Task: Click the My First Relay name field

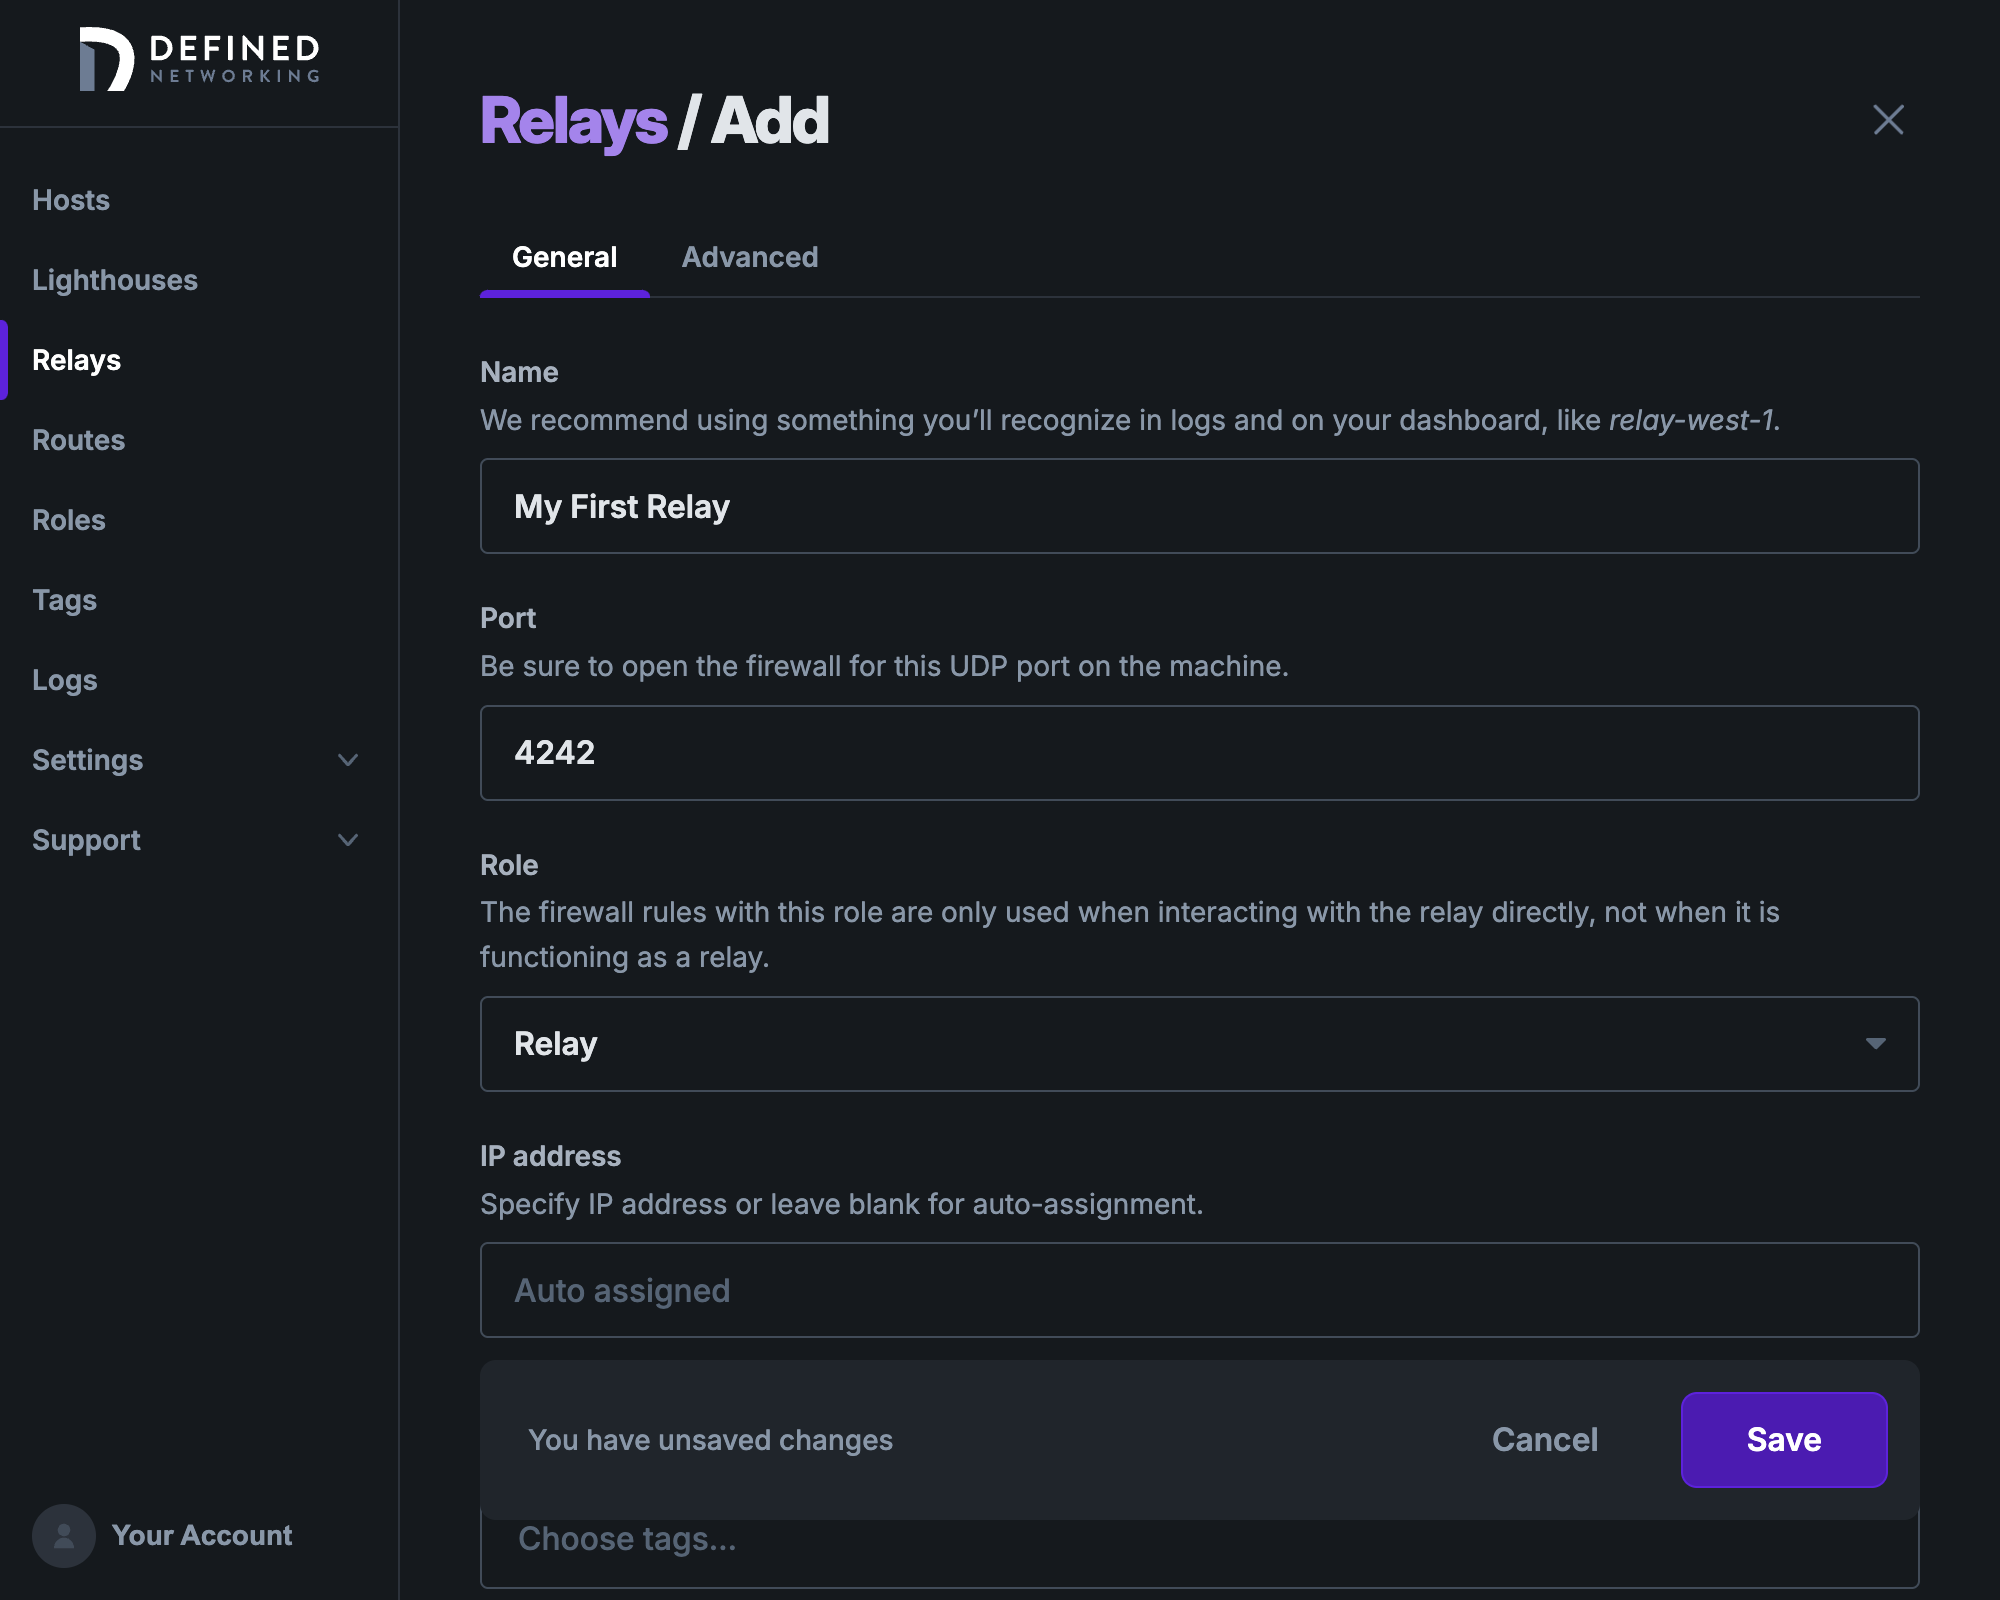Action: 1199,506
